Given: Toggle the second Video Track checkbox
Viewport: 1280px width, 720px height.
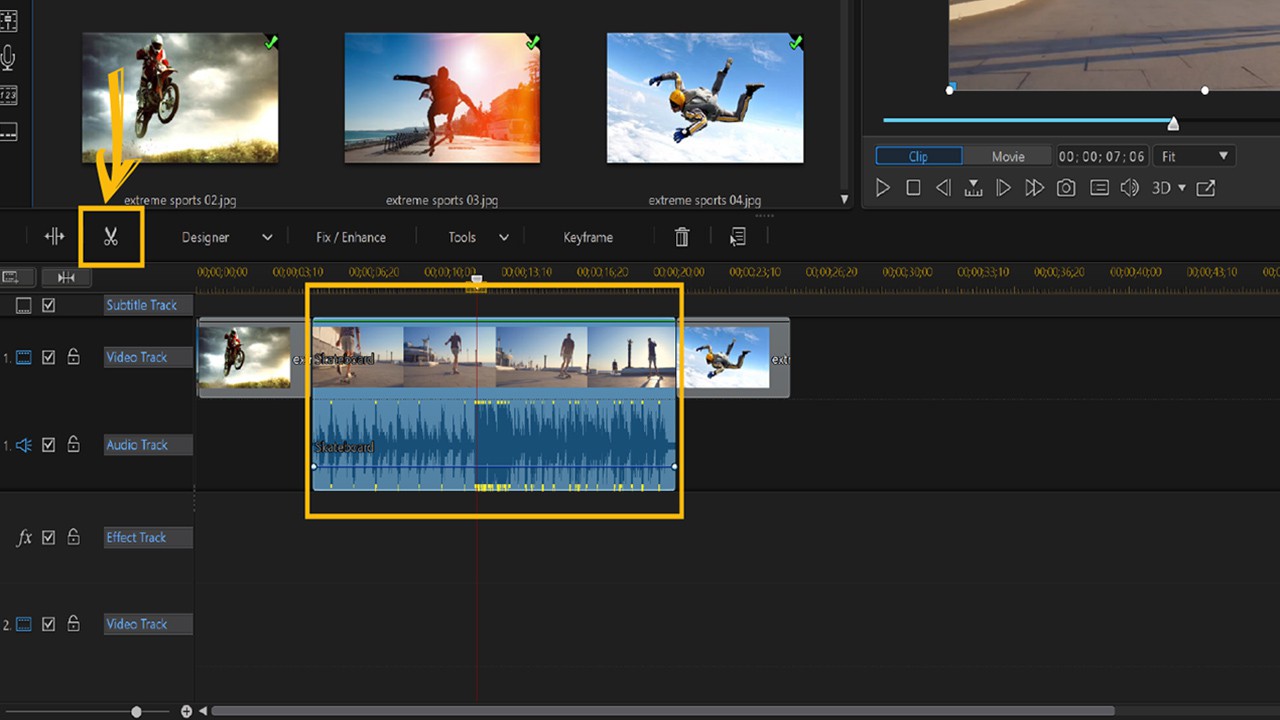Looking at the screenshot, I should [x=48, y=624].
